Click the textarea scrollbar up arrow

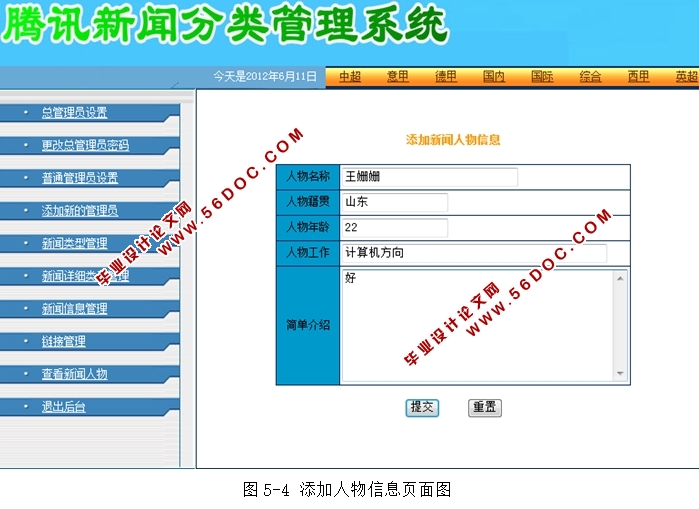point(620,278)
